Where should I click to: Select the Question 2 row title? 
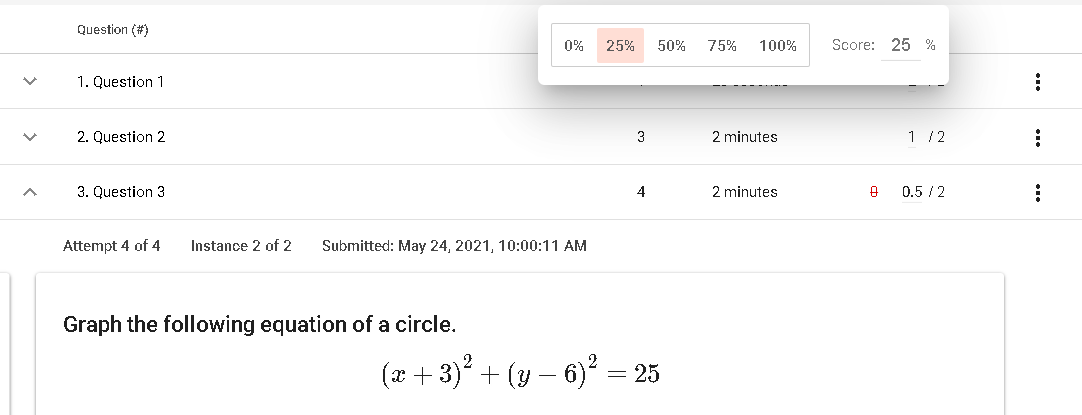(121, 137)
